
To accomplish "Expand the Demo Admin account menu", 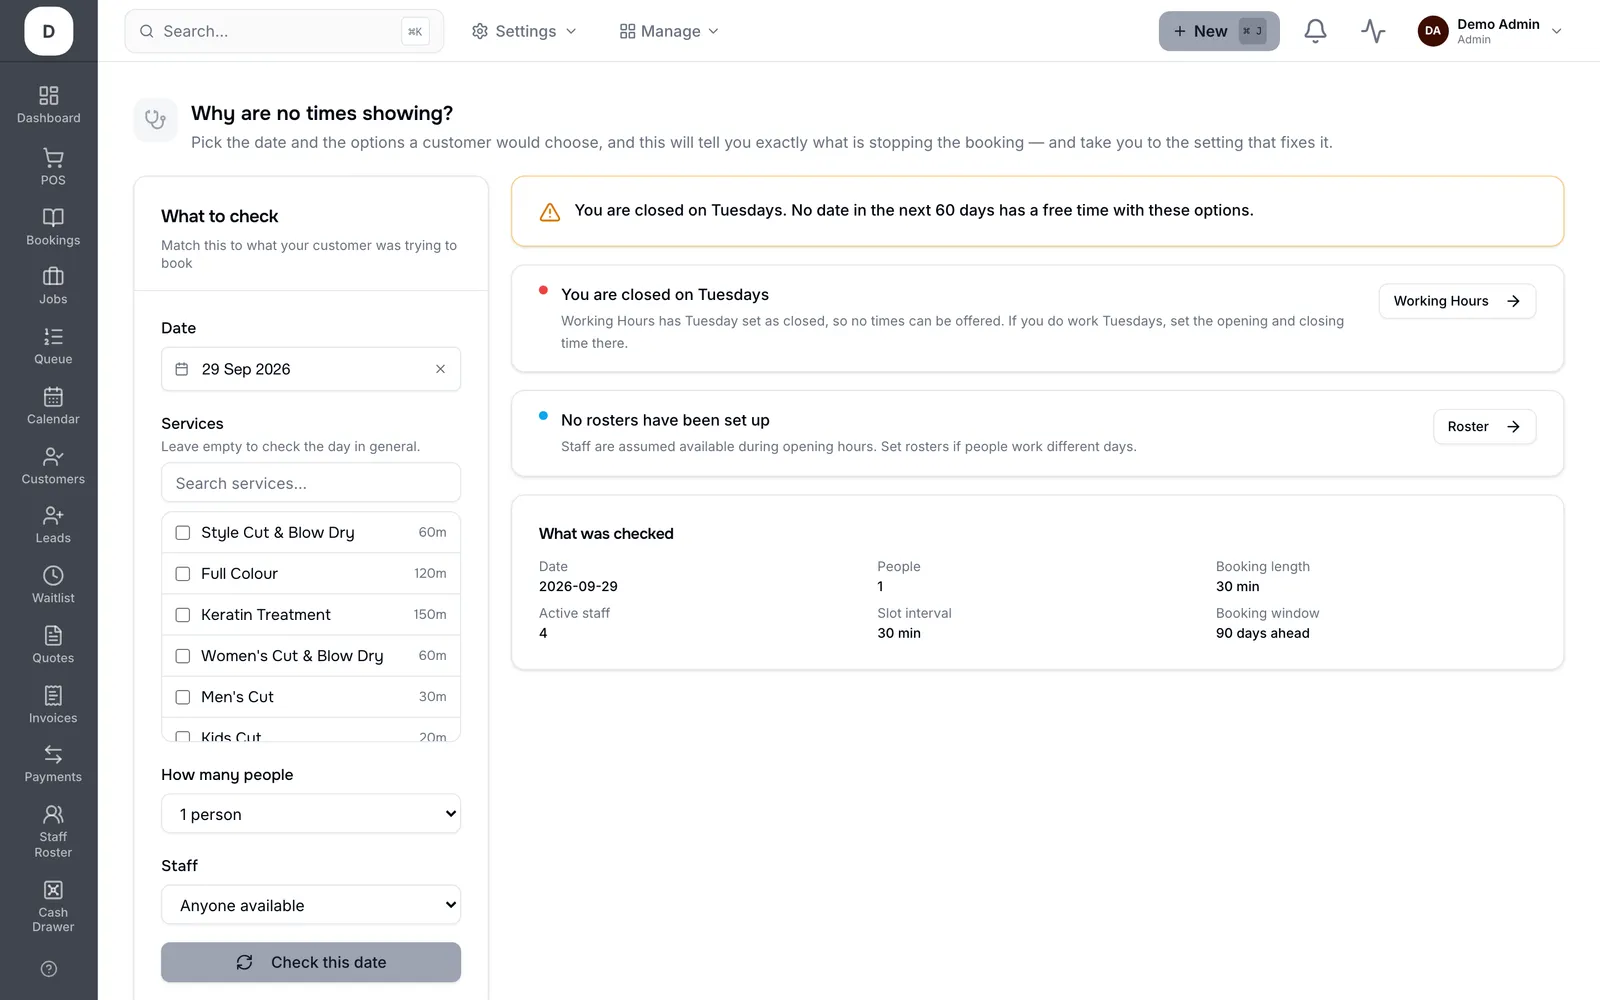I will (1490, 31).
